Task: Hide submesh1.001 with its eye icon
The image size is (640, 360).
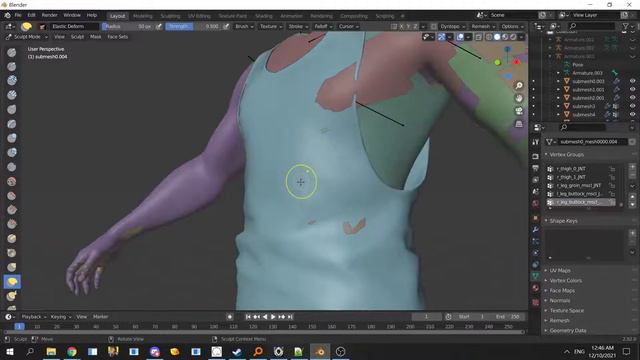Action: (632, 89)
